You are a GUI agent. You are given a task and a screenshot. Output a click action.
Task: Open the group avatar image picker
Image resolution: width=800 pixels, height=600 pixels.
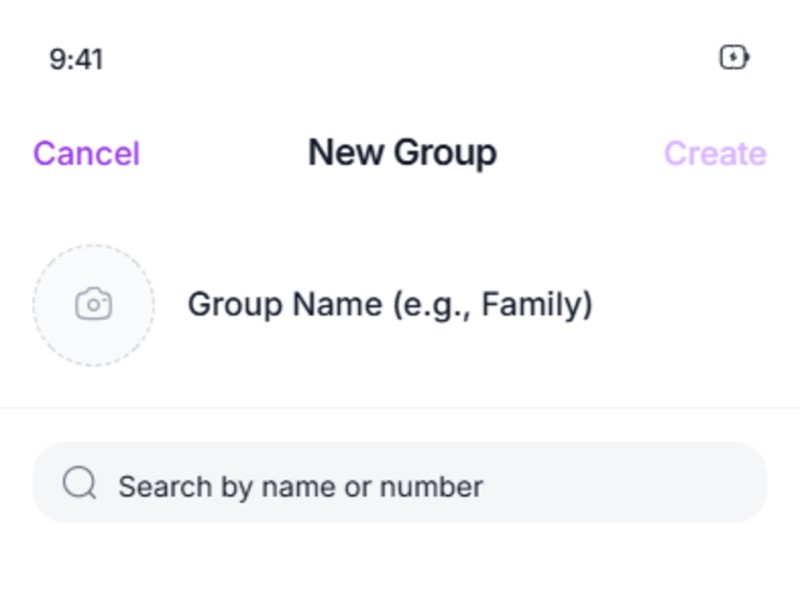click(x=93, y=304)
